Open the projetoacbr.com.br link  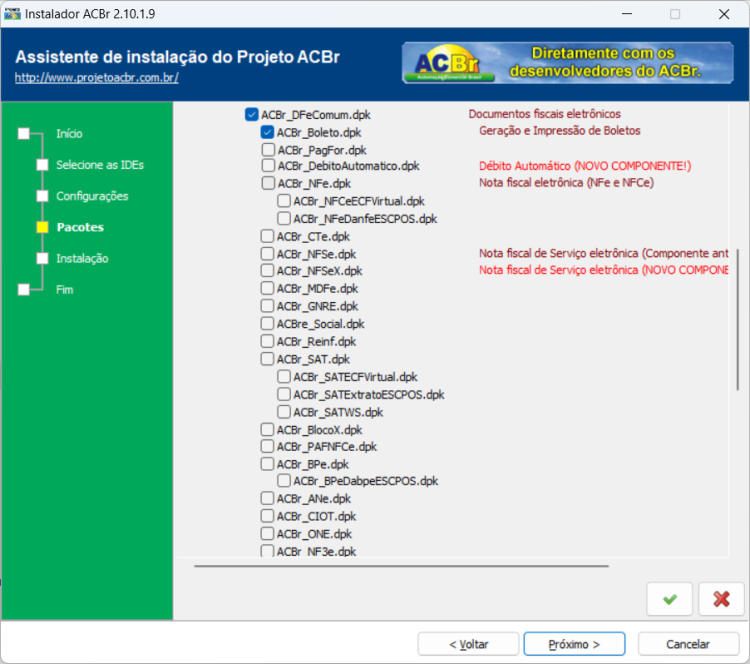tap(97, 77)
